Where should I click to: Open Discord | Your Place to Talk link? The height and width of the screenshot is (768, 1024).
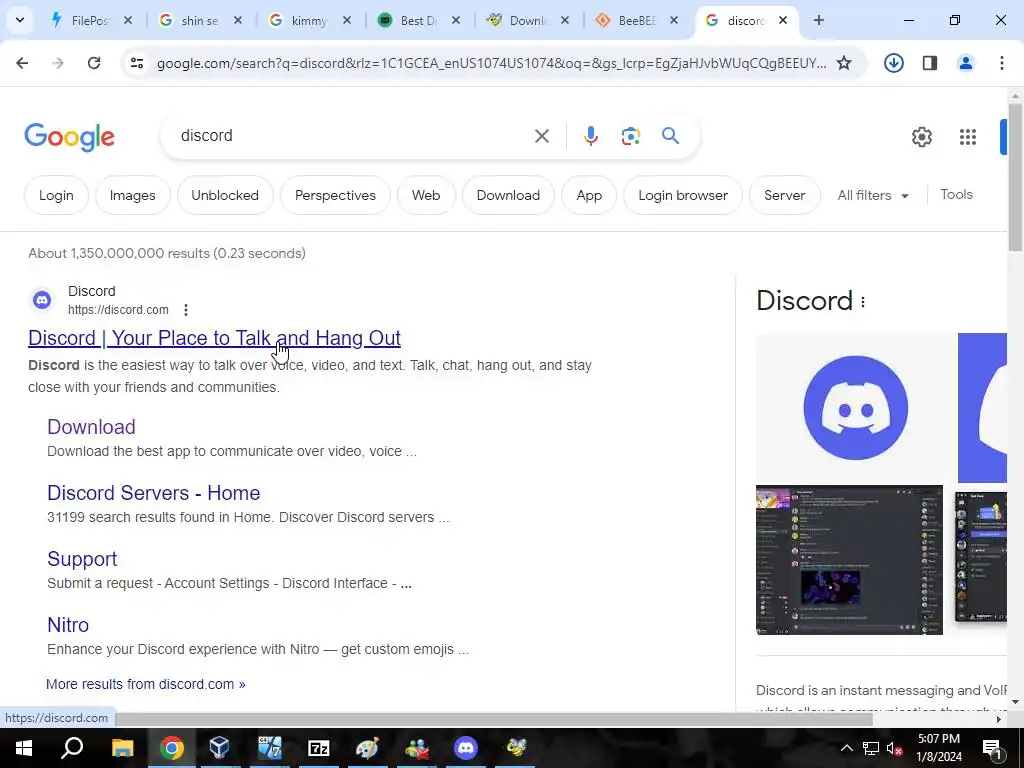click(x=214, y=338)
